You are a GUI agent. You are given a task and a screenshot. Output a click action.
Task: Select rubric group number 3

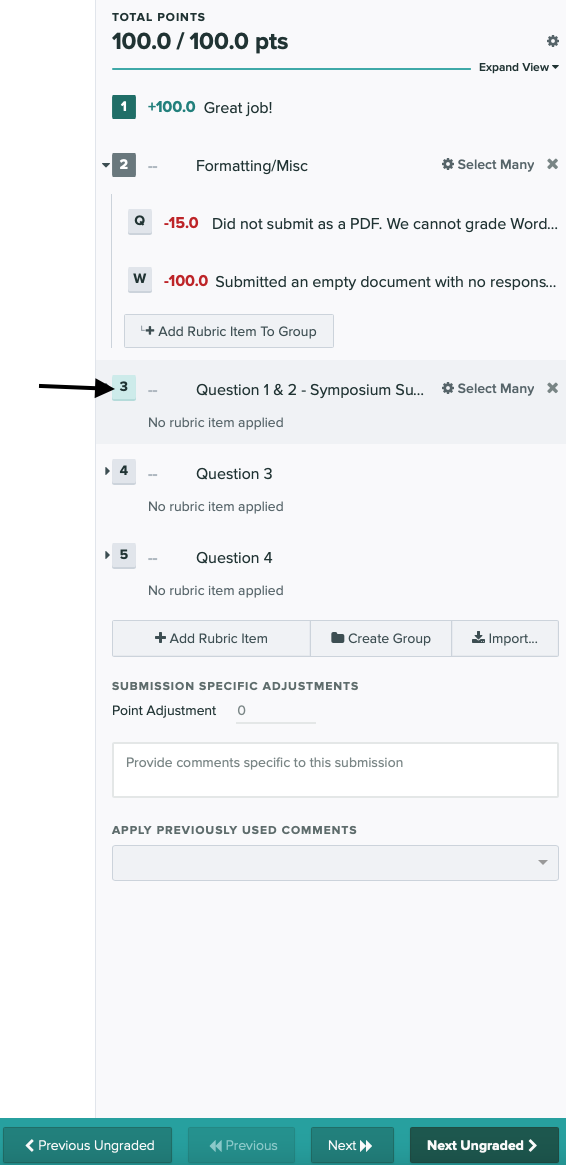124,387
